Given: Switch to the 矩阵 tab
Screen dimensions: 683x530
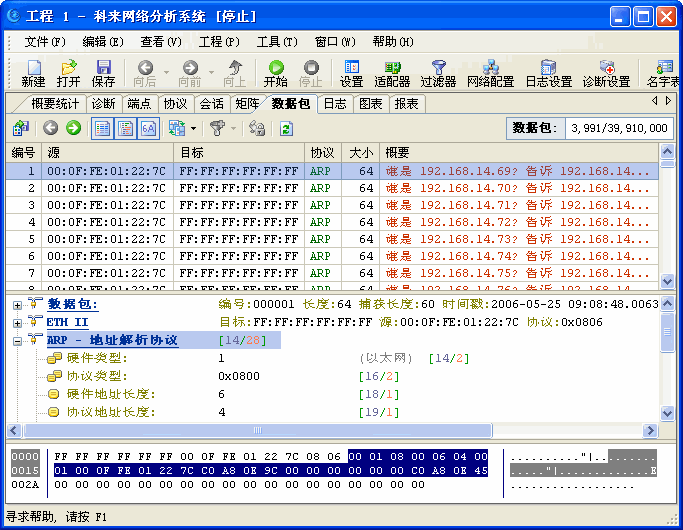Looking at the screenshot, I should point(247,104).
